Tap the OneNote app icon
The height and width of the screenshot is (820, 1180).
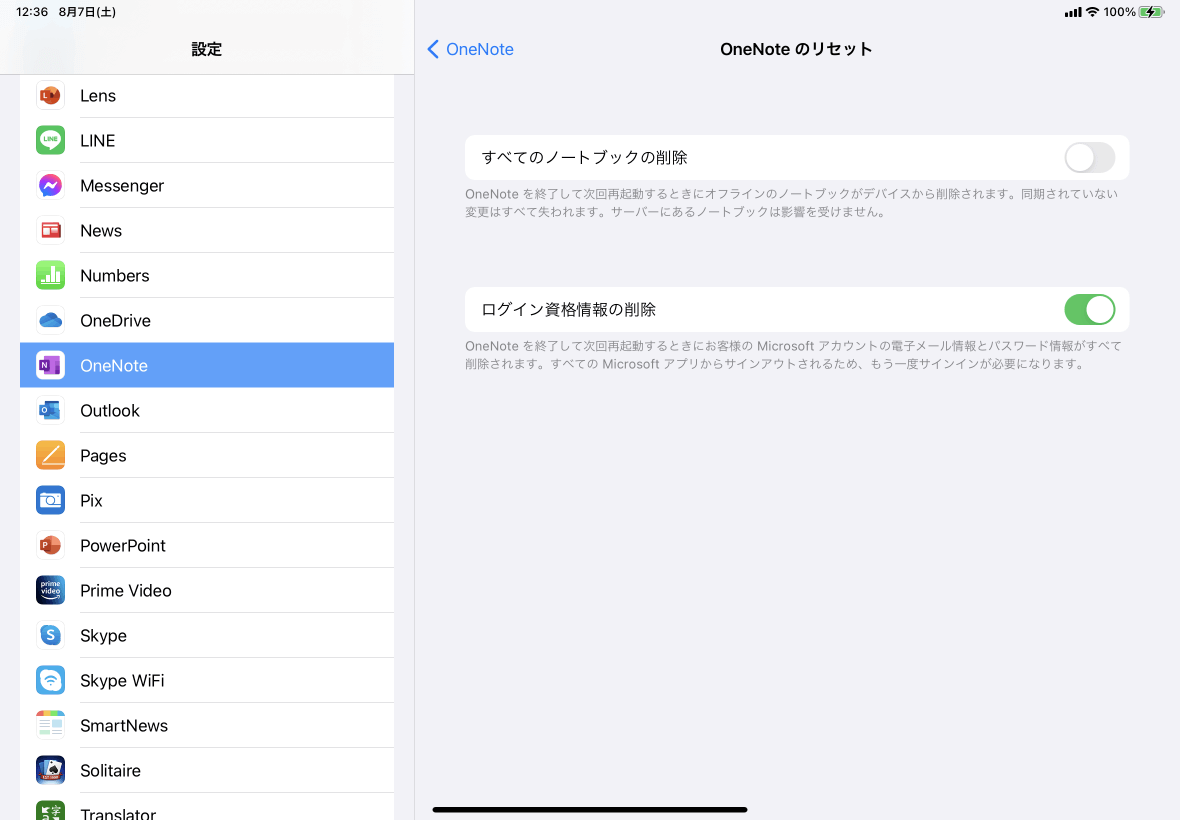(50, 366)
